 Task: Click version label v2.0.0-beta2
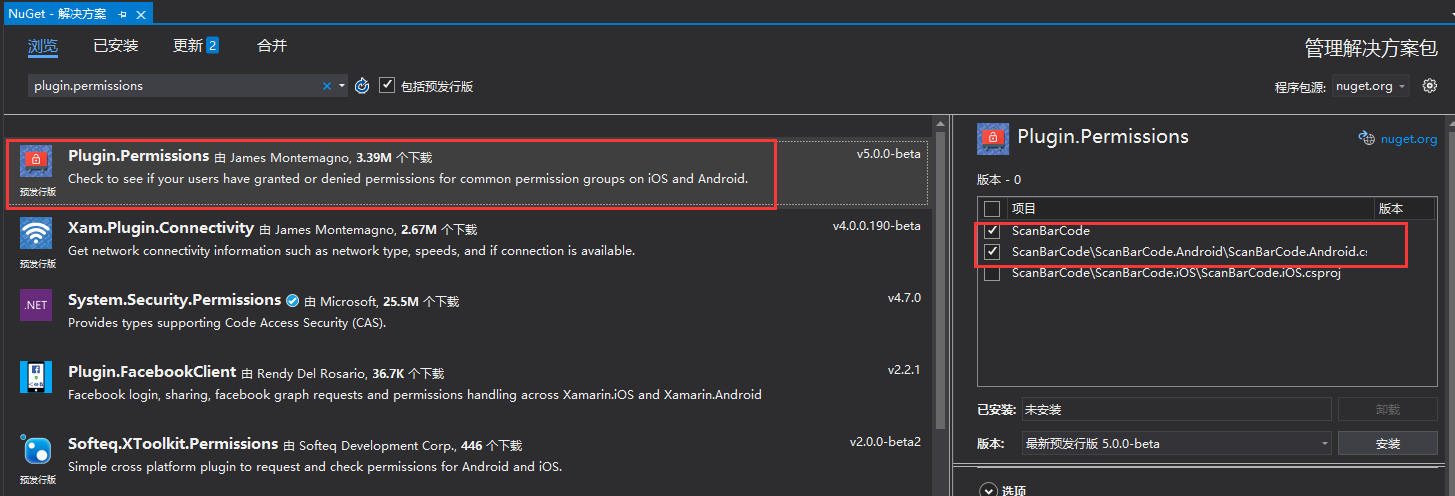tap(885, 442)
